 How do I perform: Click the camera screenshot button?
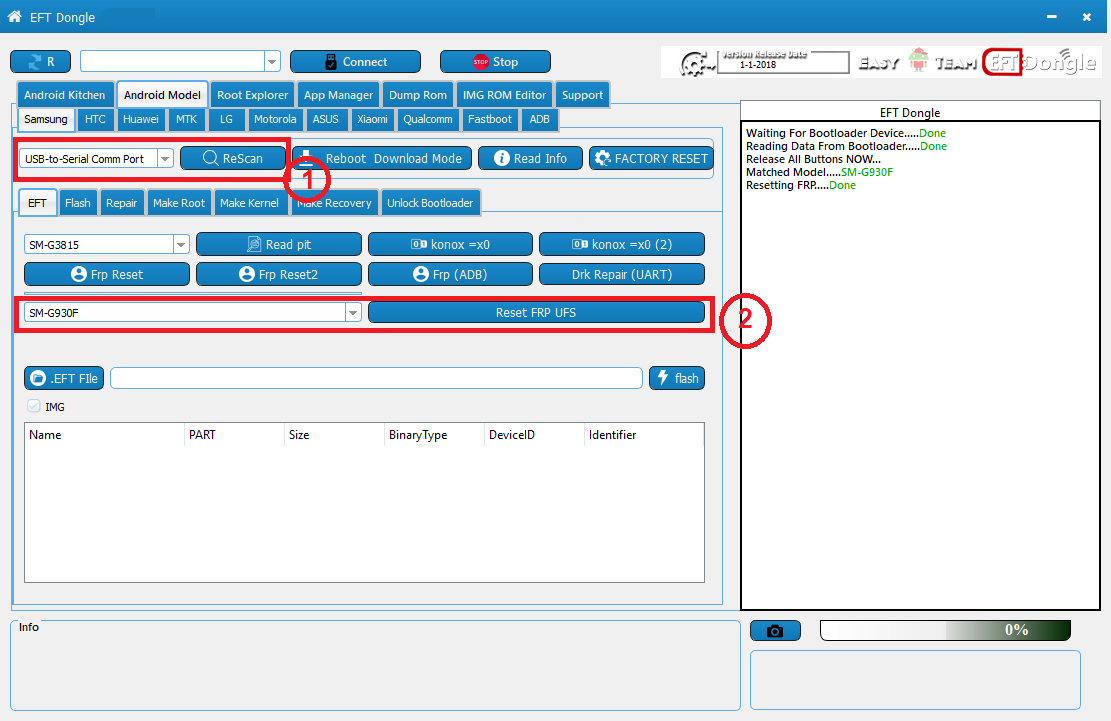[x=775, y=630]
